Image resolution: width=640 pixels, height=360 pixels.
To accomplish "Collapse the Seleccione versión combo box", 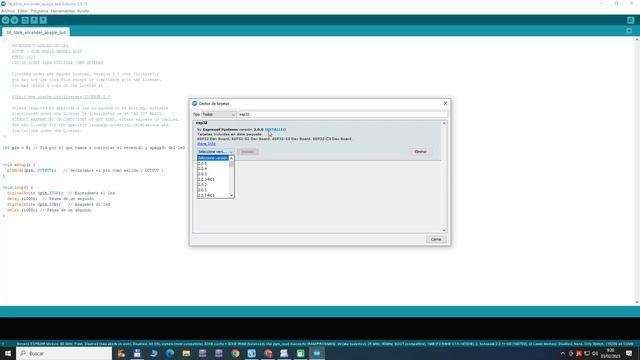I will (x=215, y=151).
